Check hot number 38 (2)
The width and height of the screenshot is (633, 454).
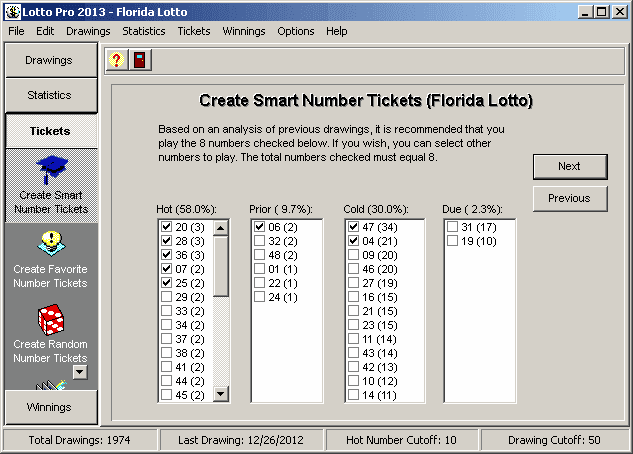point(166,353)
